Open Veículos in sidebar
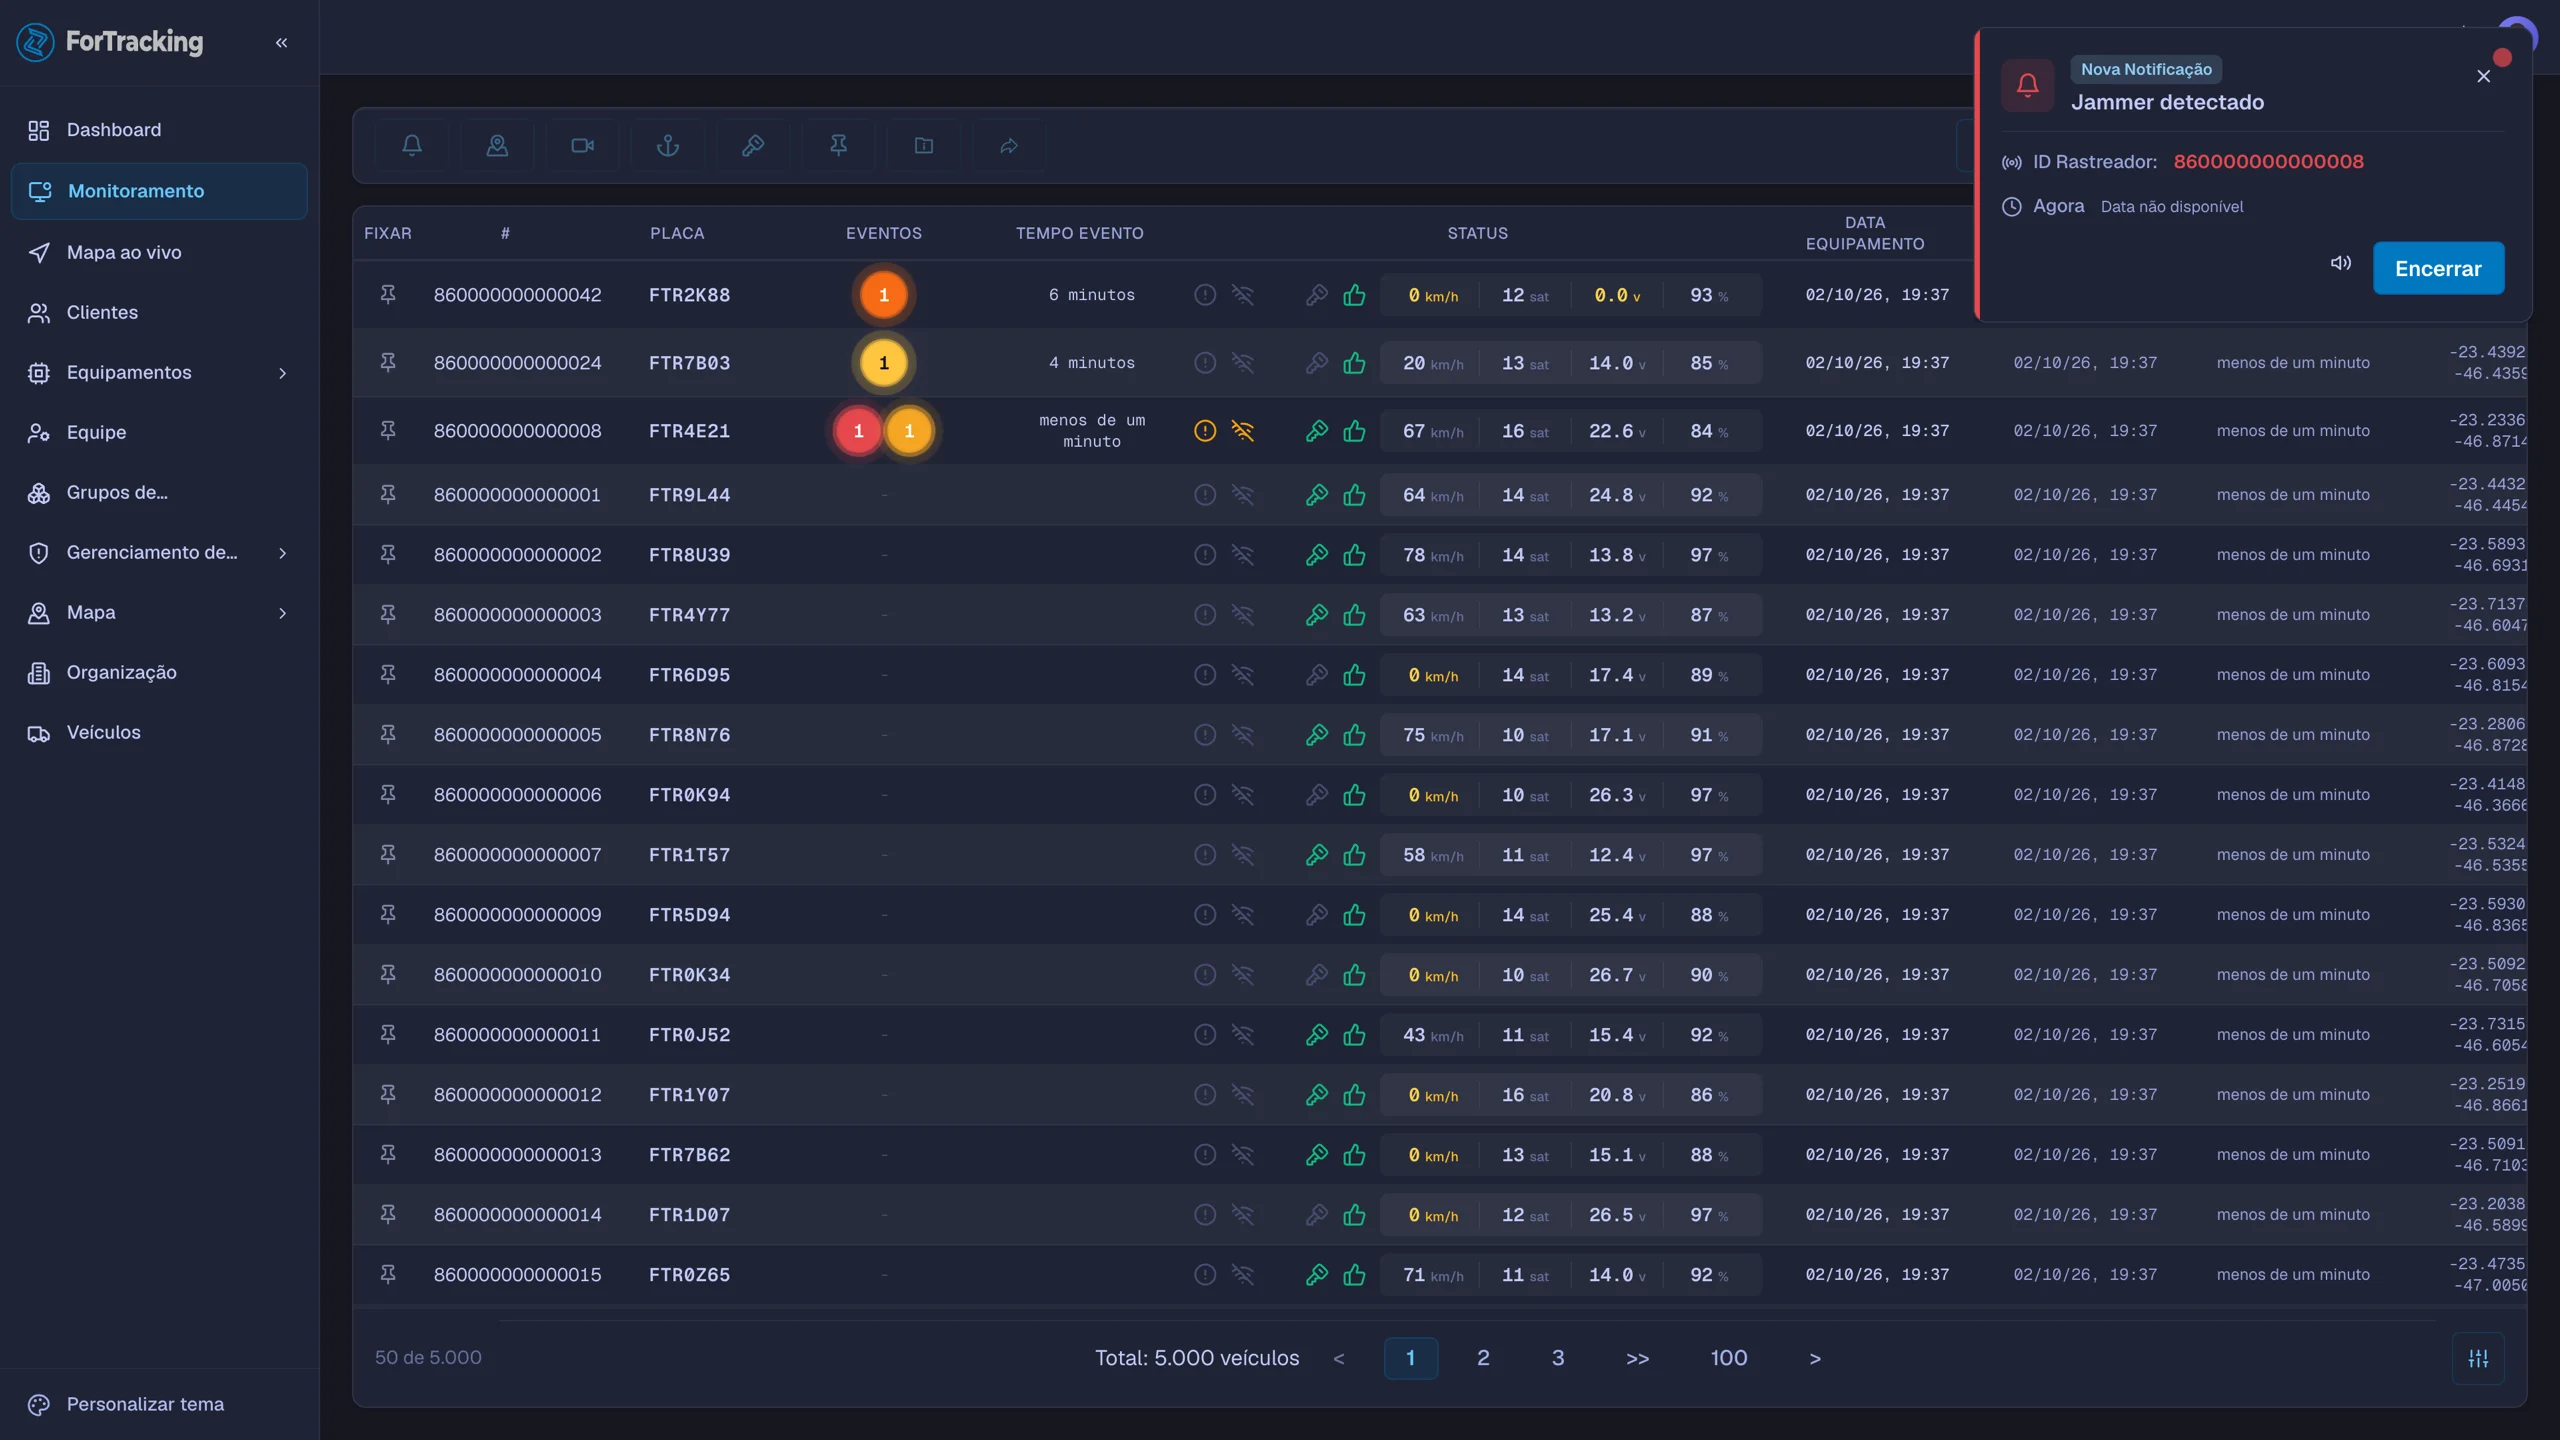 pyautogui.click(x=159, y=733)
